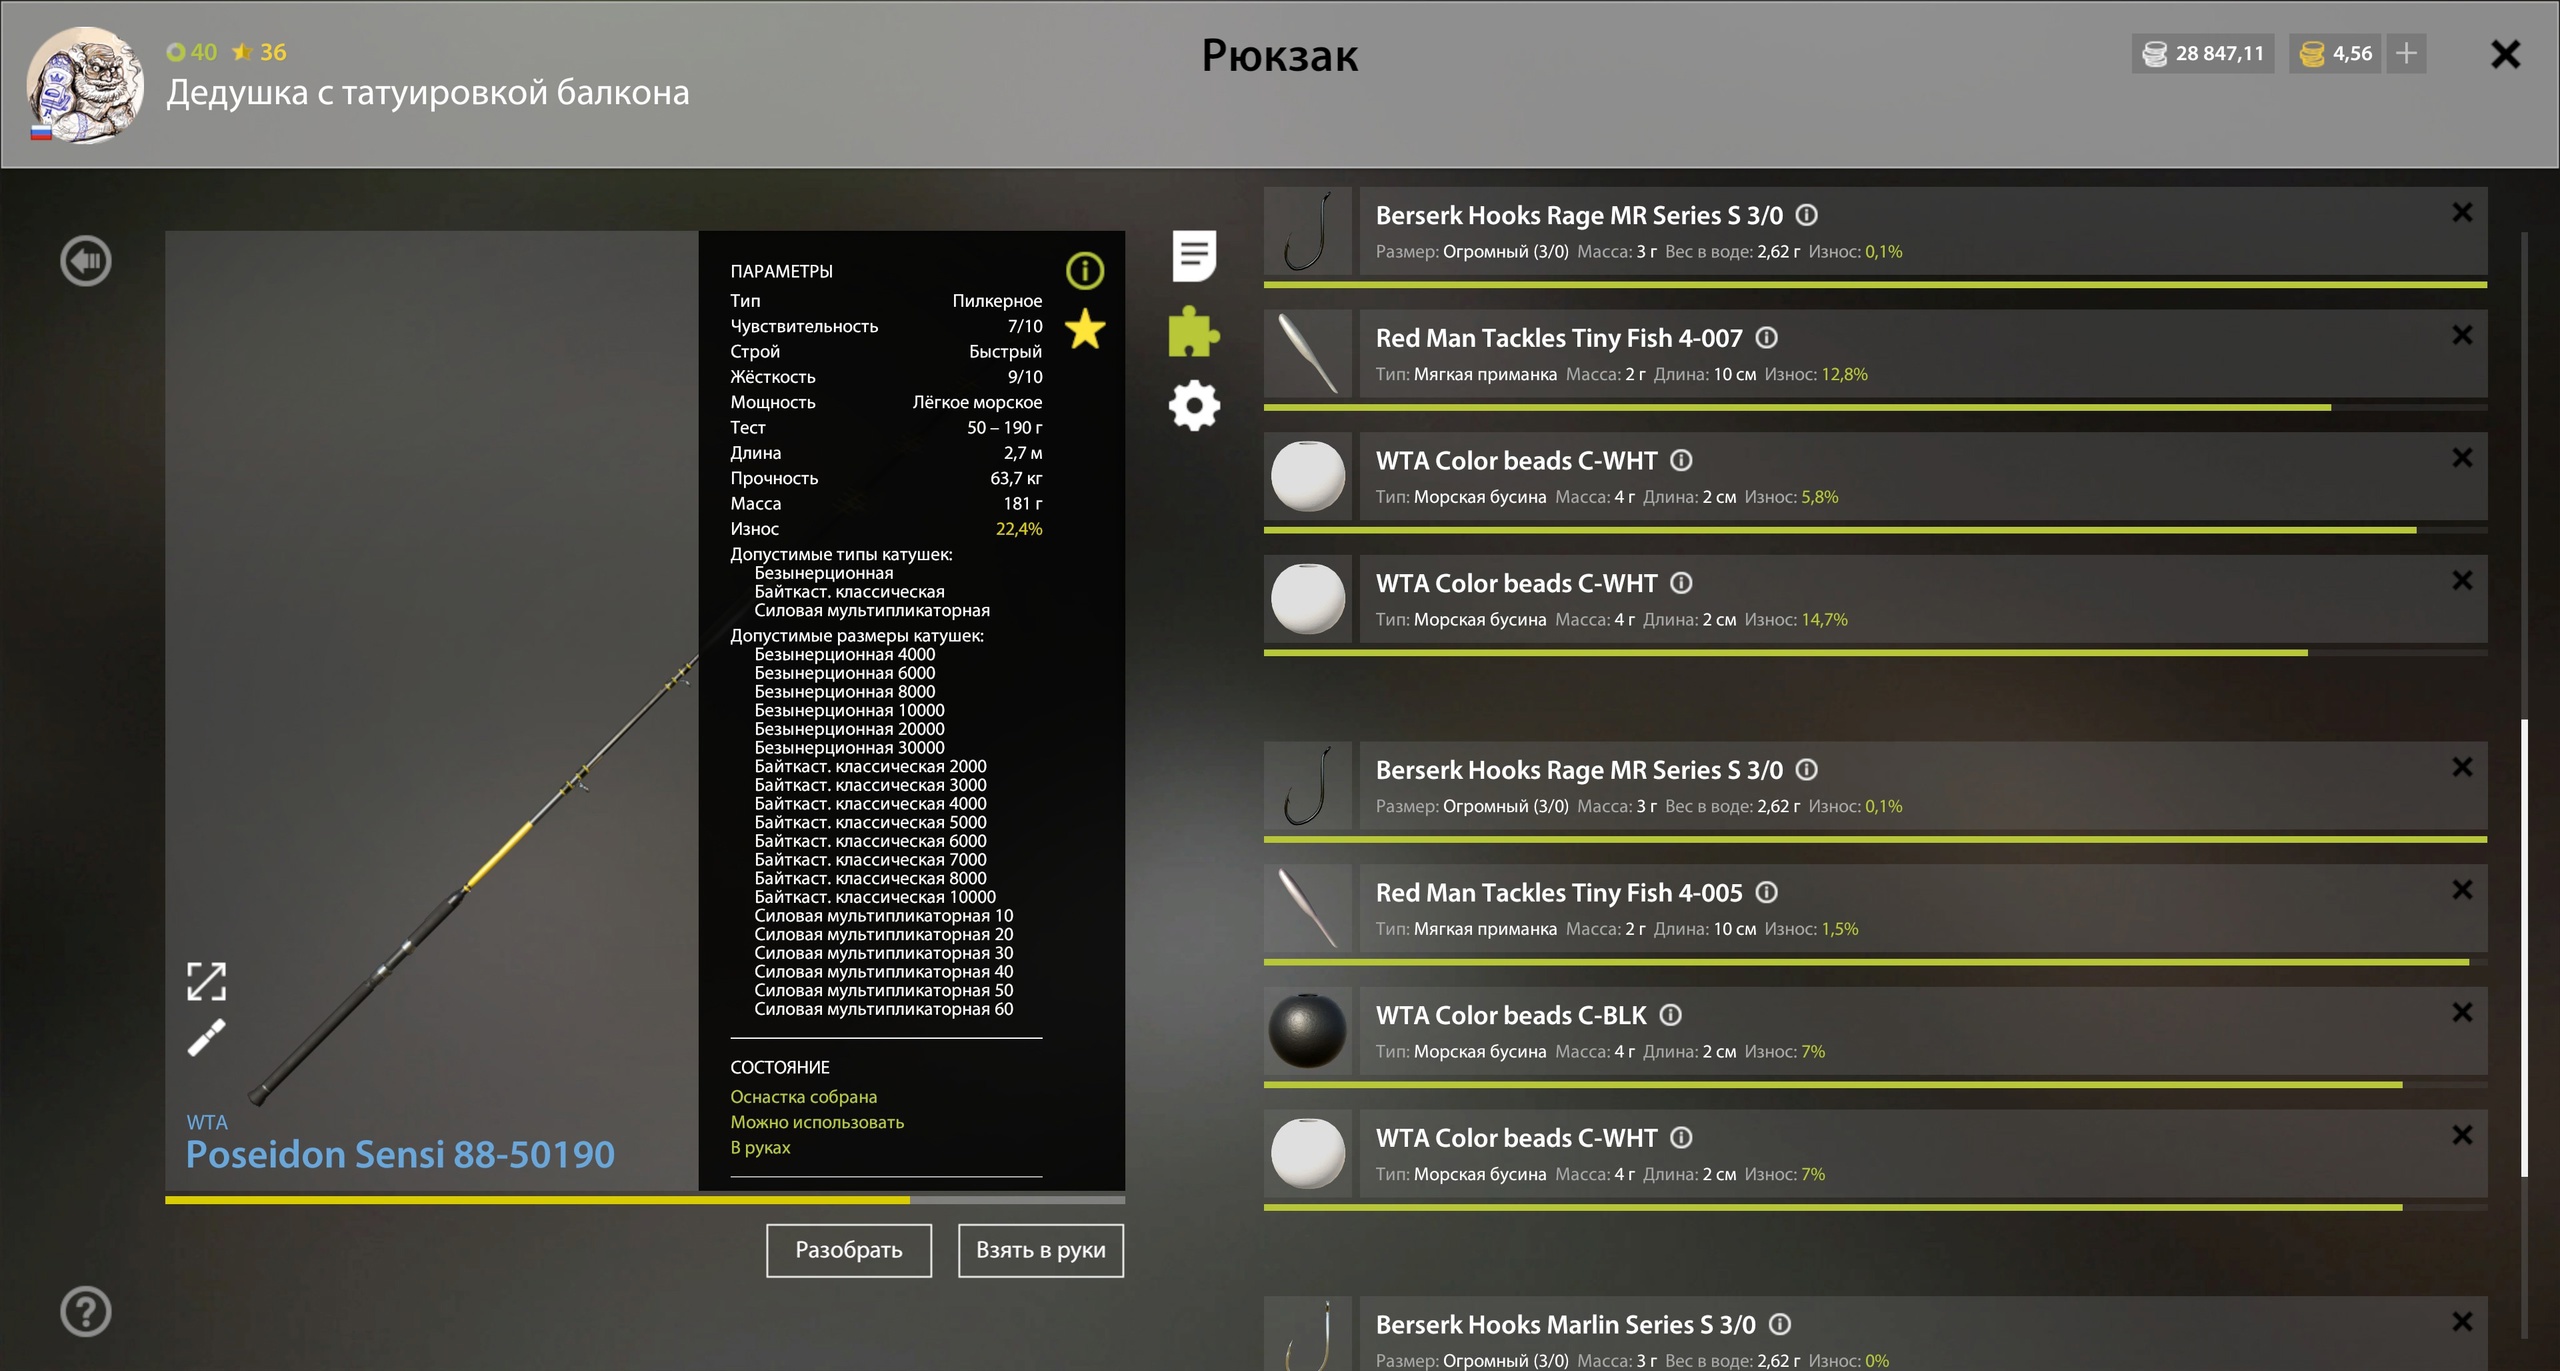Click the tackle list vertical scrollbar

[2524, 947]
